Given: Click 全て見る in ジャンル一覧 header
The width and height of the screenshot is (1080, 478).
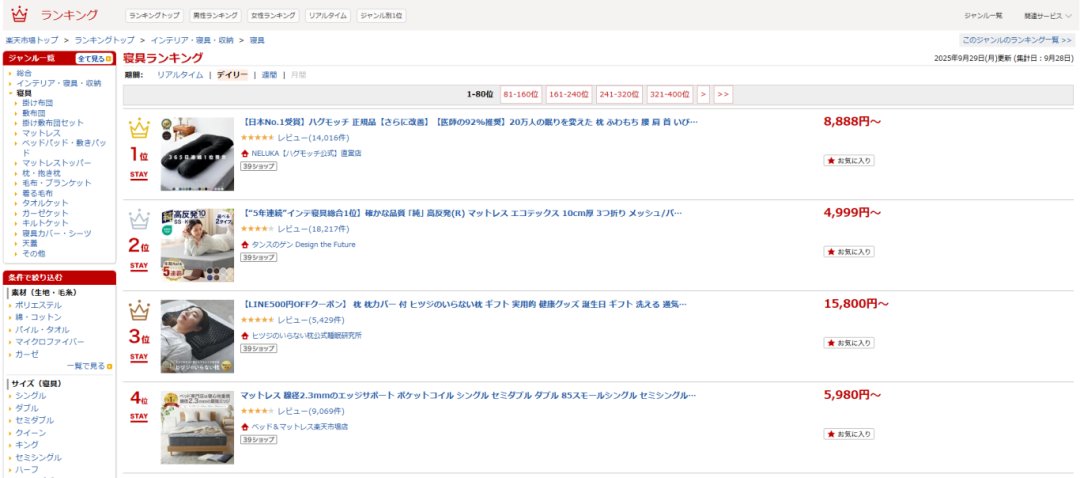Looking at the screenshot, I should tap(93, 59).
